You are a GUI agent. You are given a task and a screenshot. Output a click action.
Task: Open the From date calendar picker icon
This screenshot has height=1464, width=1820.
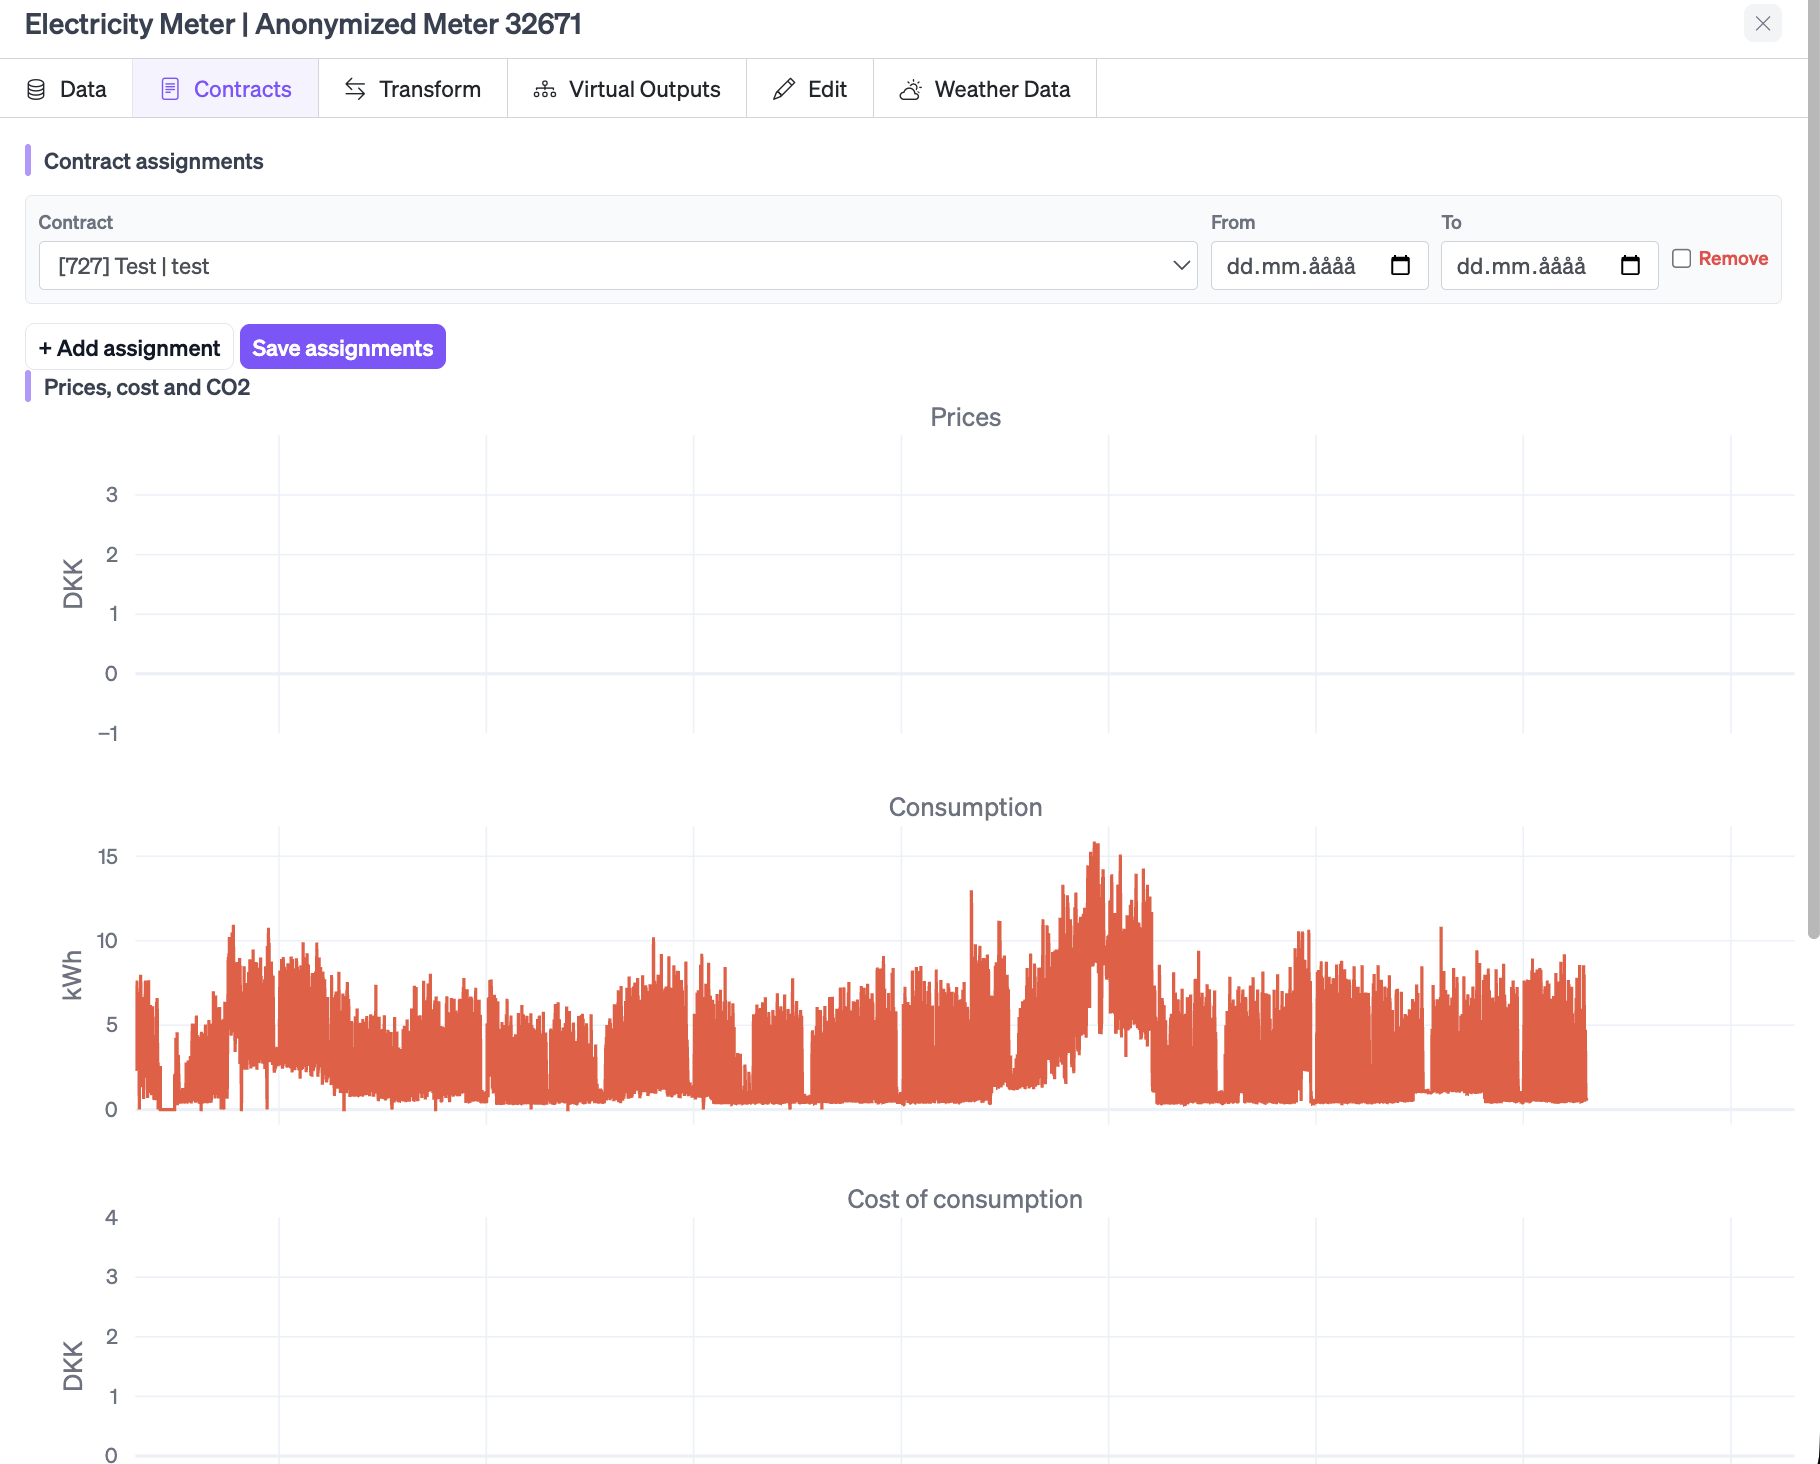click(x=1400, y=265)
